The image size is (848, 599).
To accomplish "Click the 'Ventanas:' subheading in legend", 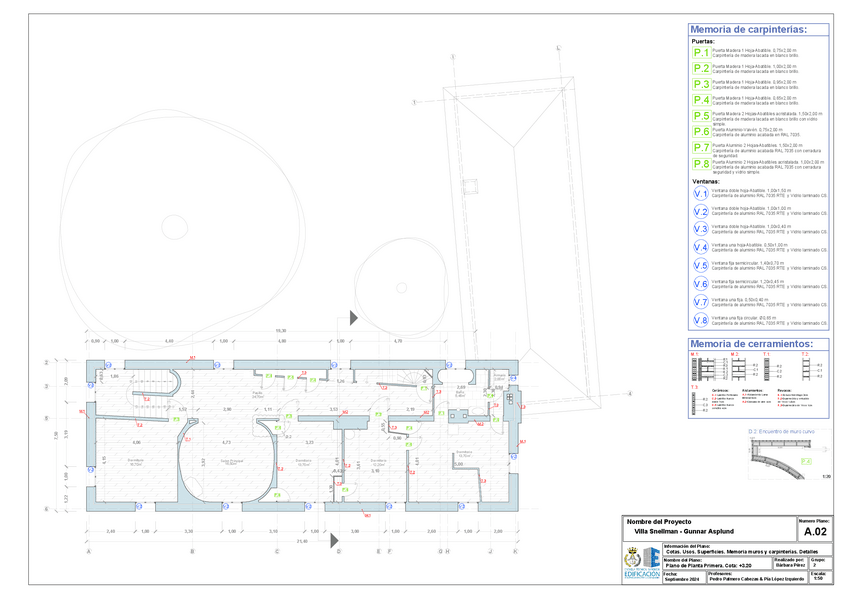I will coord(708,182).
